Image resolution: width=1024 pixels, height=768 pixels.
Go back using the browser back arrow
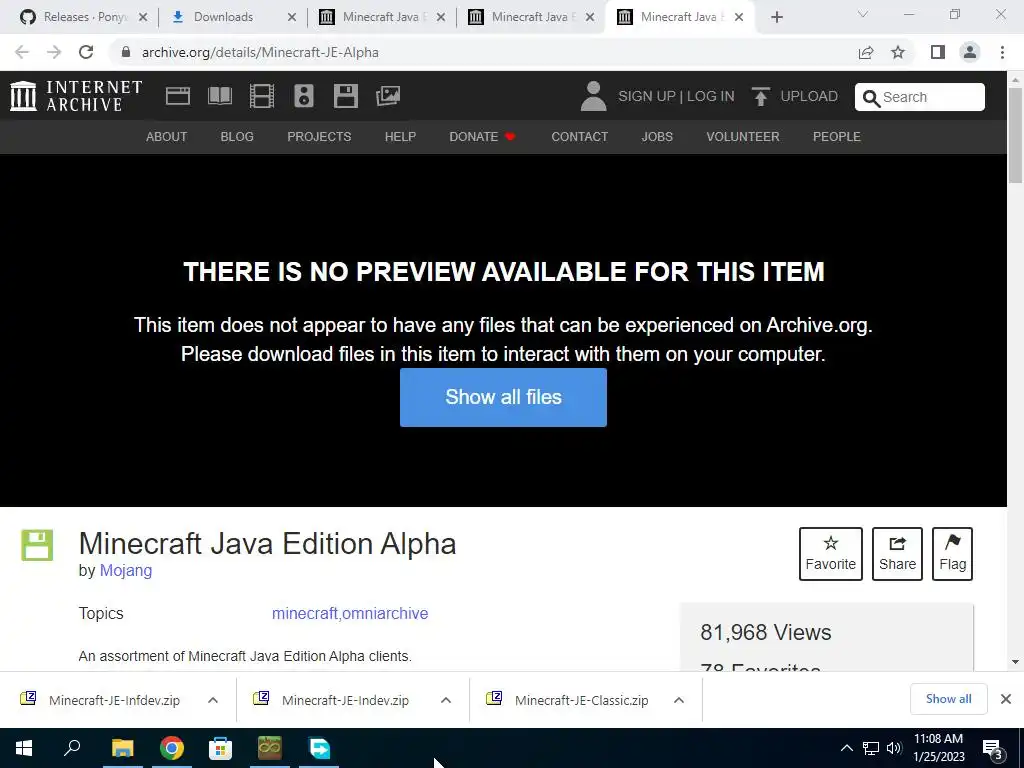pos(22,52)
